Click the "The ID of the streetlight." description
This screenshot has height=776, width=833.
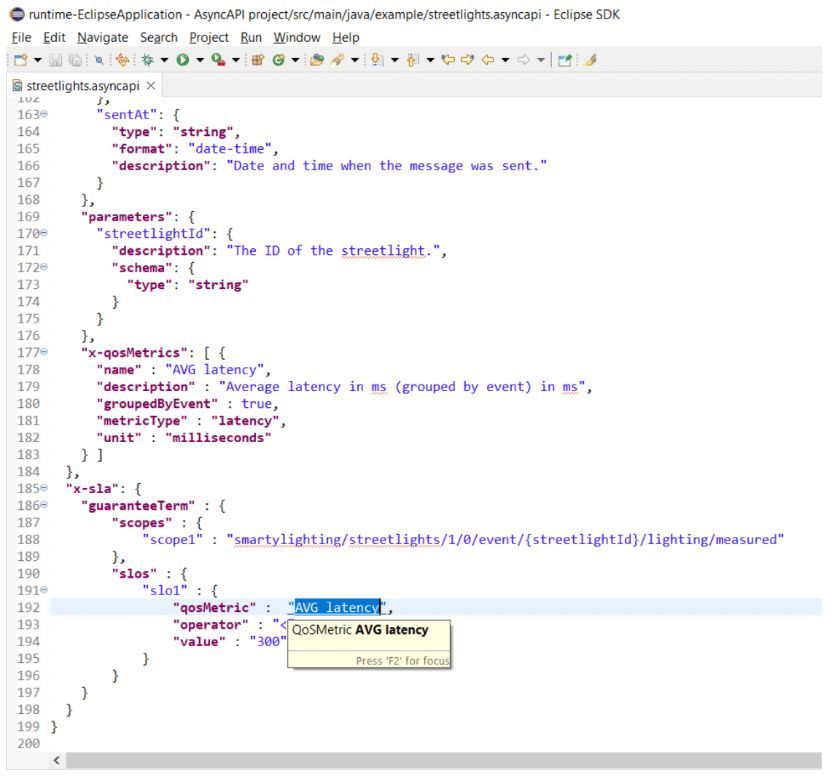[333, 251]
